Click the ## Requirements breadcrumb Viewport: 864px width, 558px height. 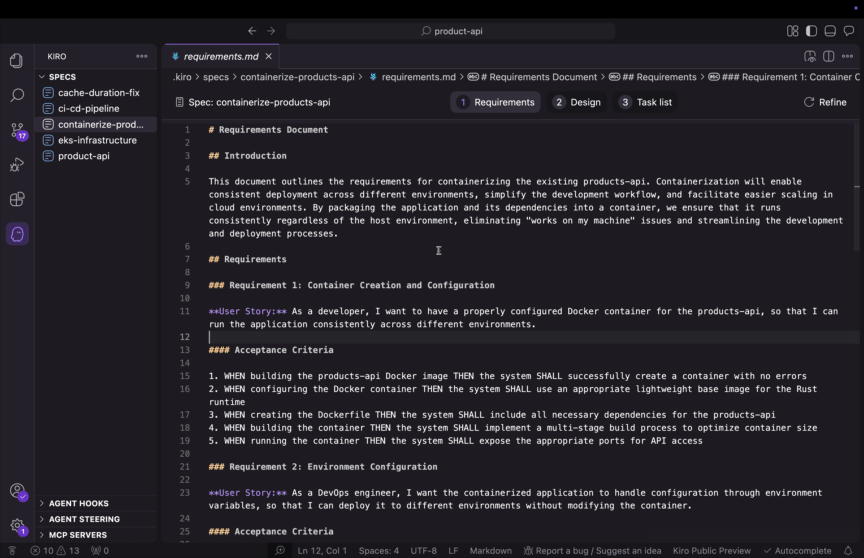(652, 77)
